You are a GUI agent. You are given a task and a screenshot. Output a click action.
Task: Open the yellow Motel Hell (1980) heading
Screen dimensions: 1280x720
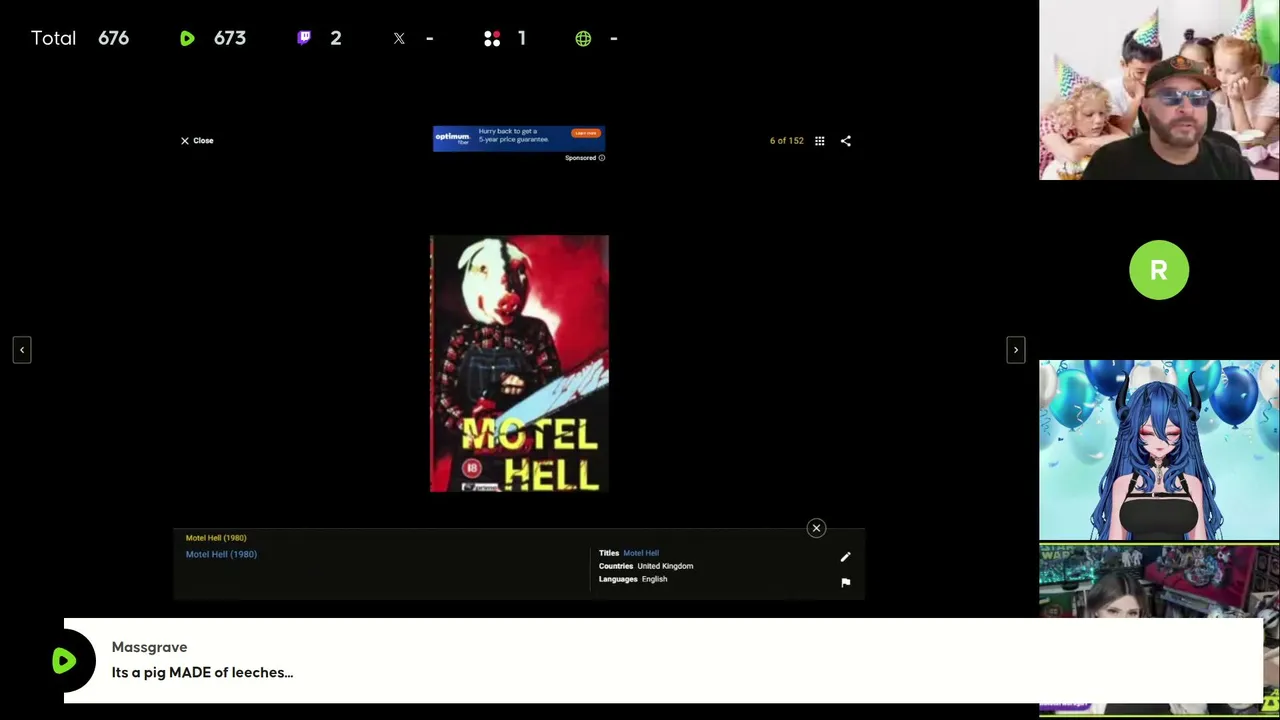216,538
